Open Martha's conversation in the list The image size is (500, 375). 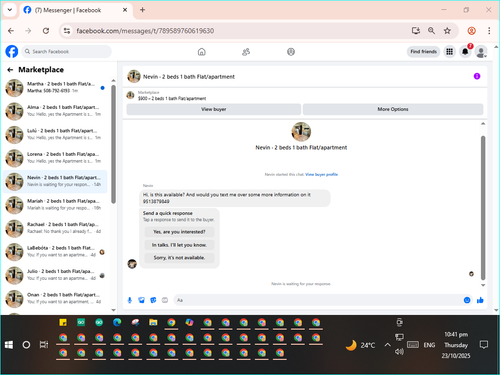[x=55, y=88]
